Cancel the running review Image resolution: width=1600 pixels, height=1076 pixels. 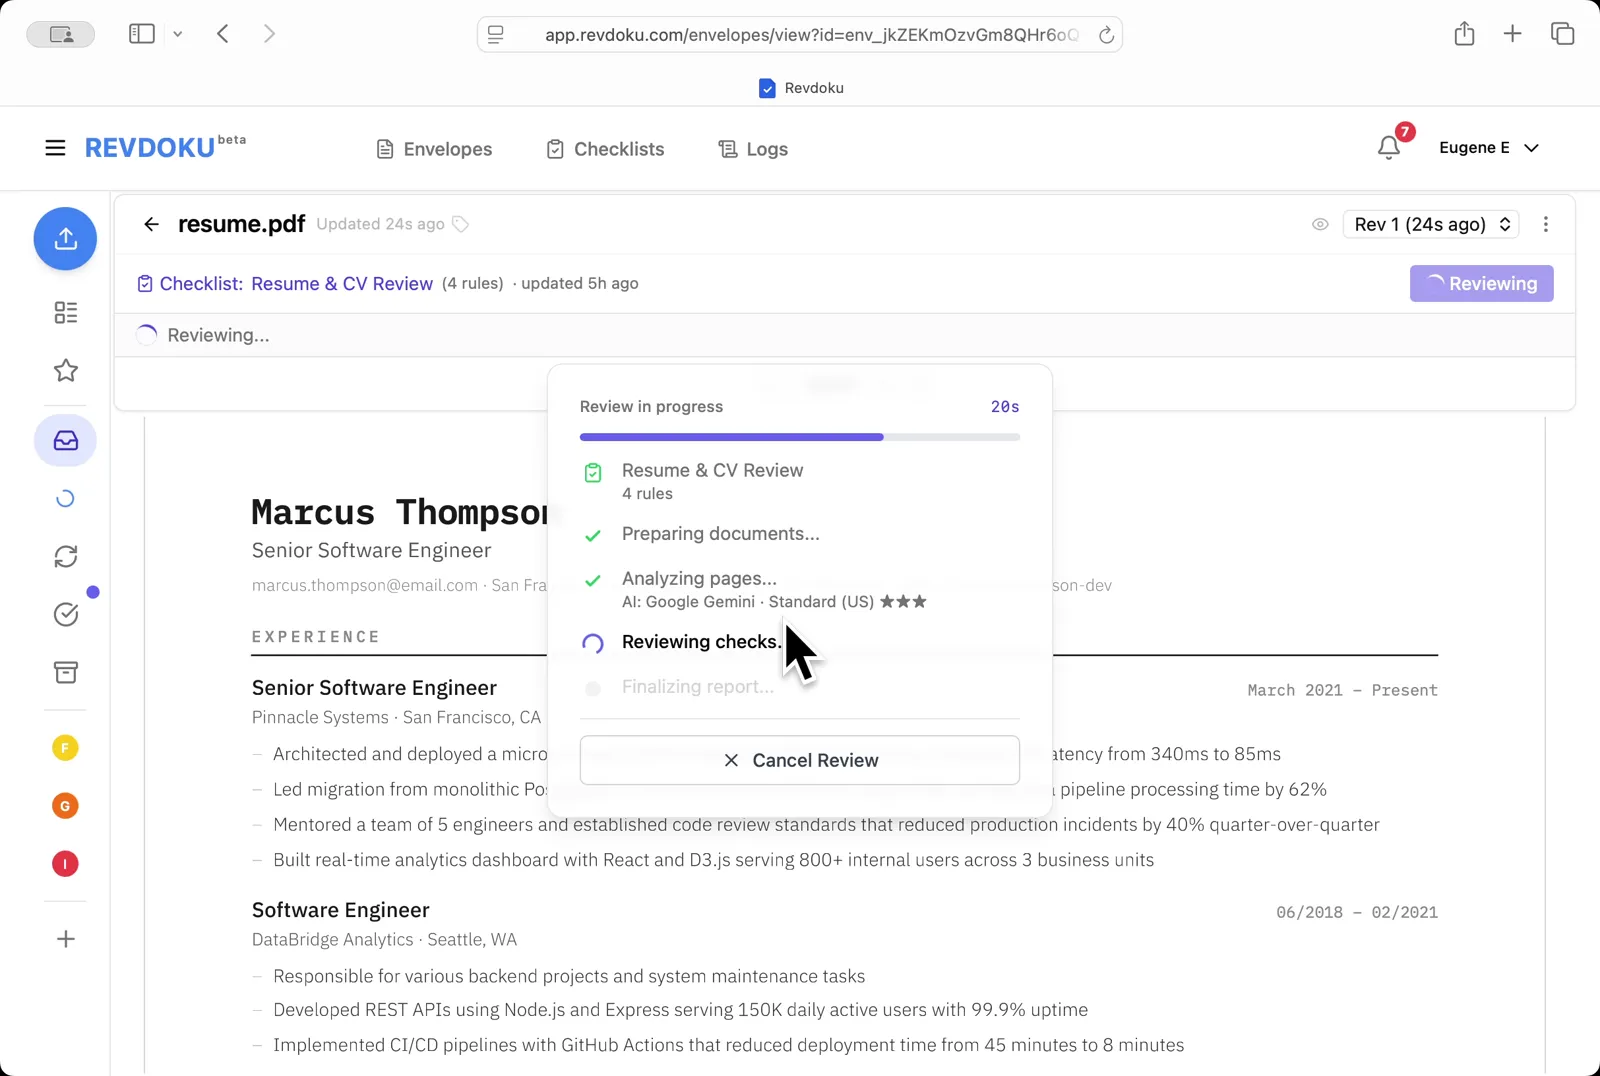pos(799,760)
